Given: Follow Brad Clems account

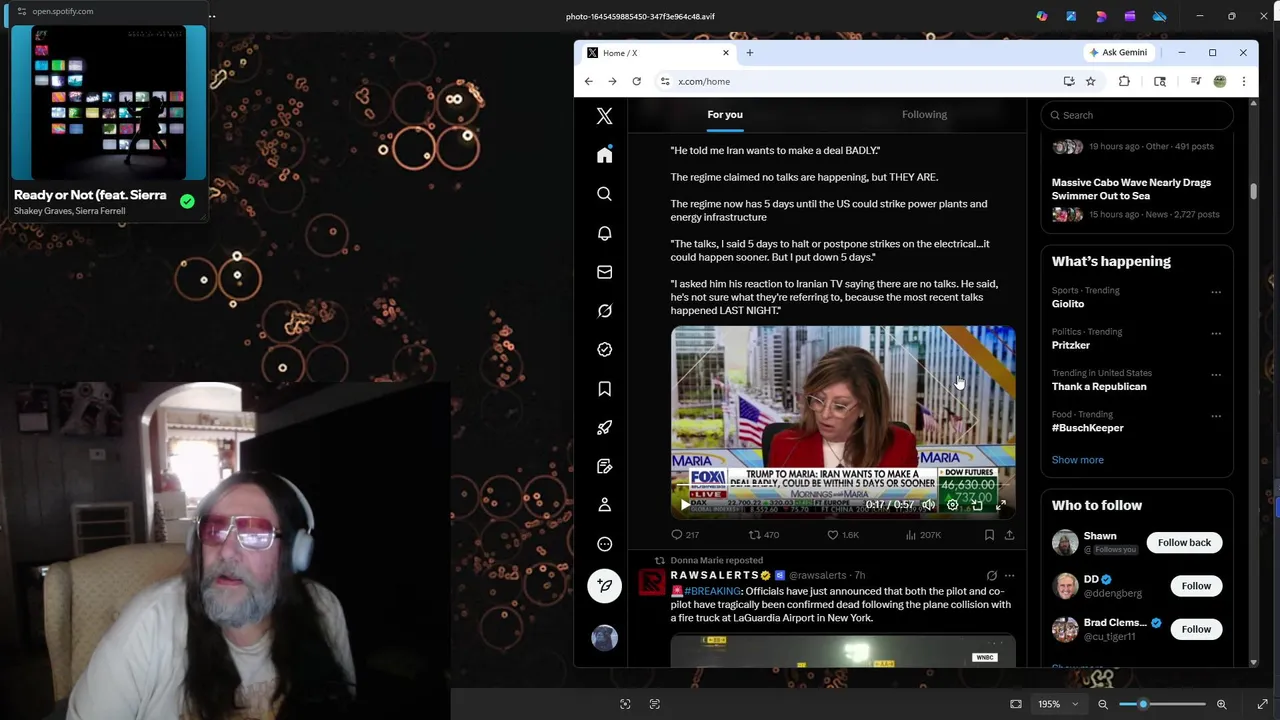Looking at the screenshot, I should (x=1196, y=629).
